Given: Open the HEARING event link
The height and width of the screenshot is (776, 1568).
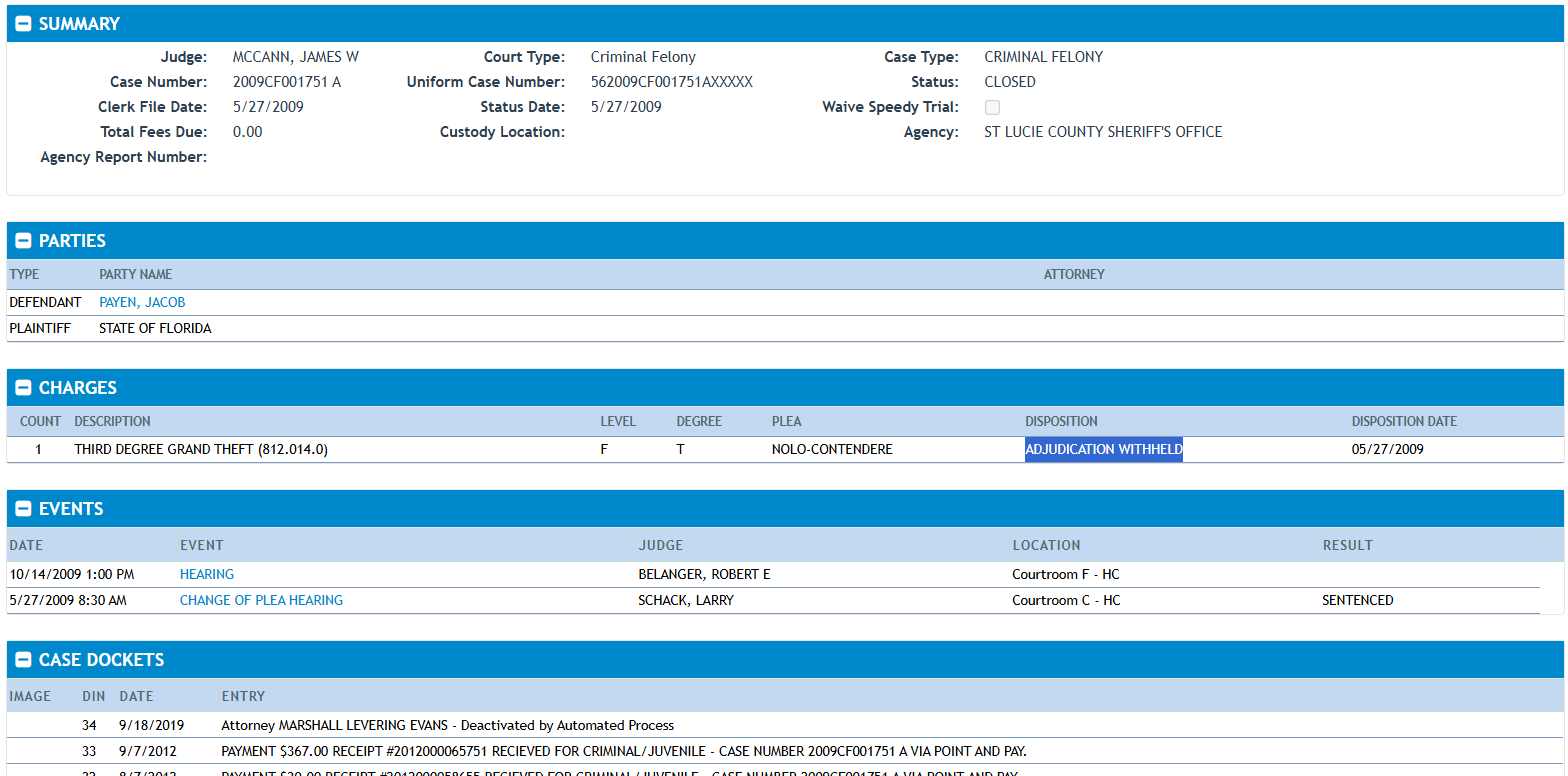Looking at the screenshot, I should tap(207, 575).
